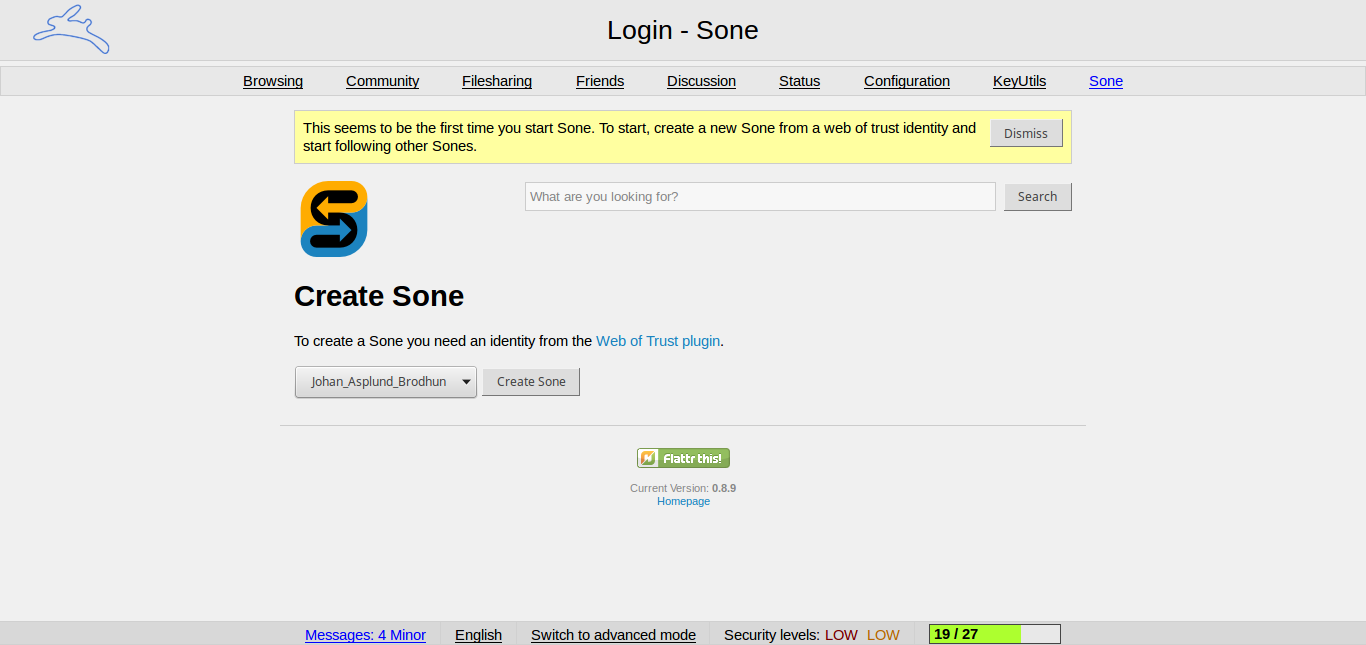Viewport: 1366px width, 645px height.
Task: Click the Search button
Action: click(1037, 197)
